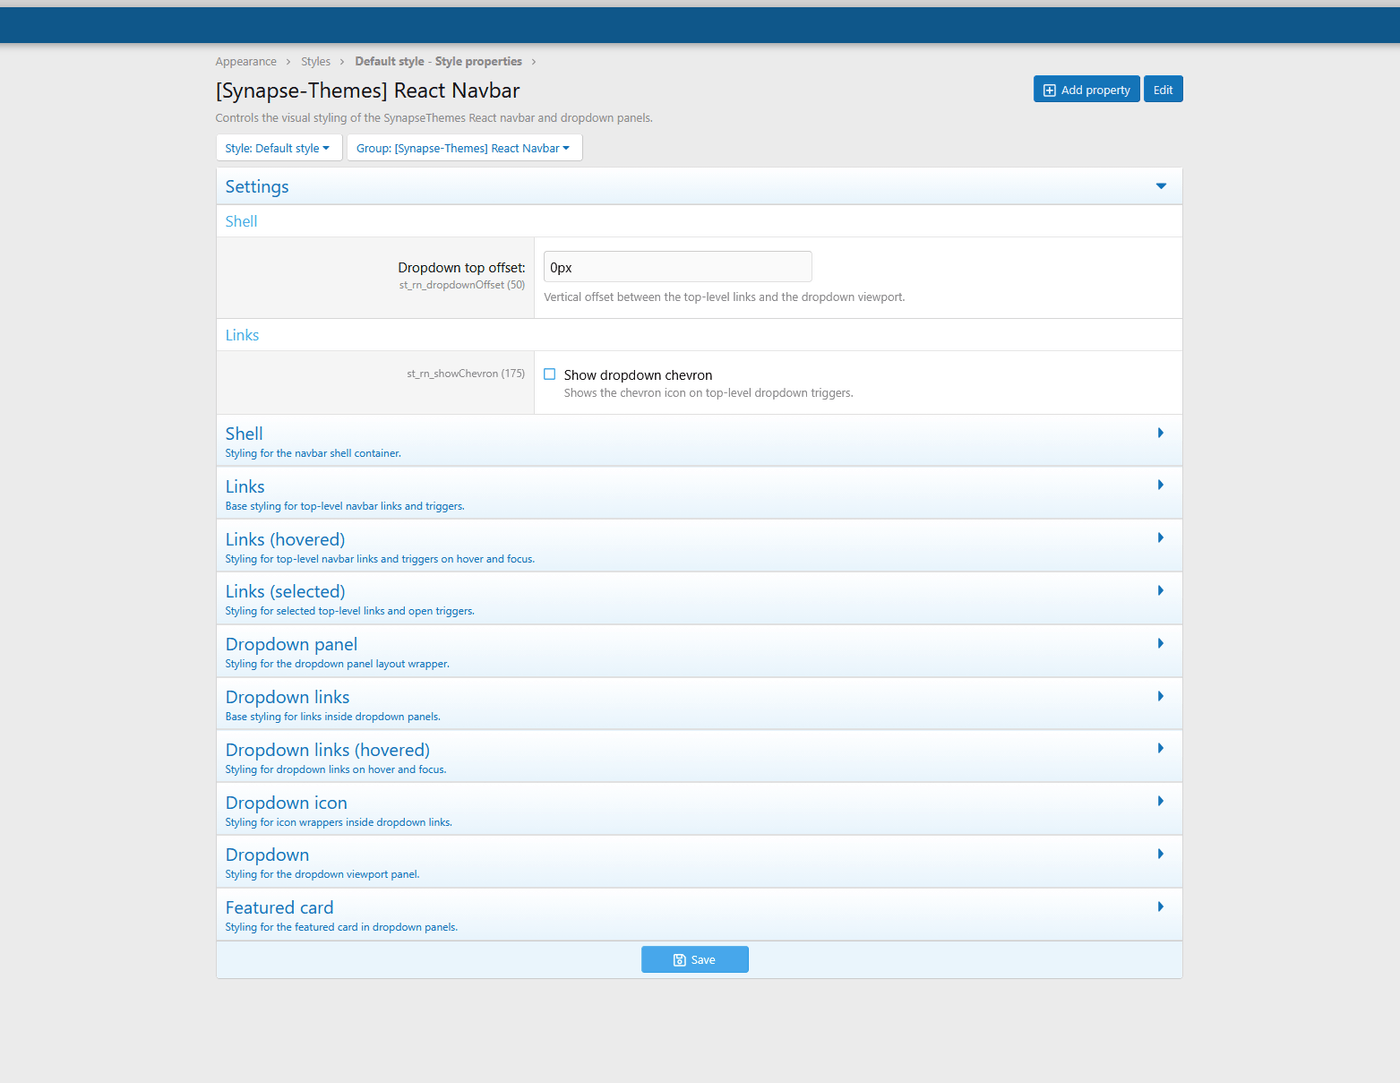1400x1083 pixels.
Task: Collapse the Settings section arrow
Action: [x=1160, y=186]
